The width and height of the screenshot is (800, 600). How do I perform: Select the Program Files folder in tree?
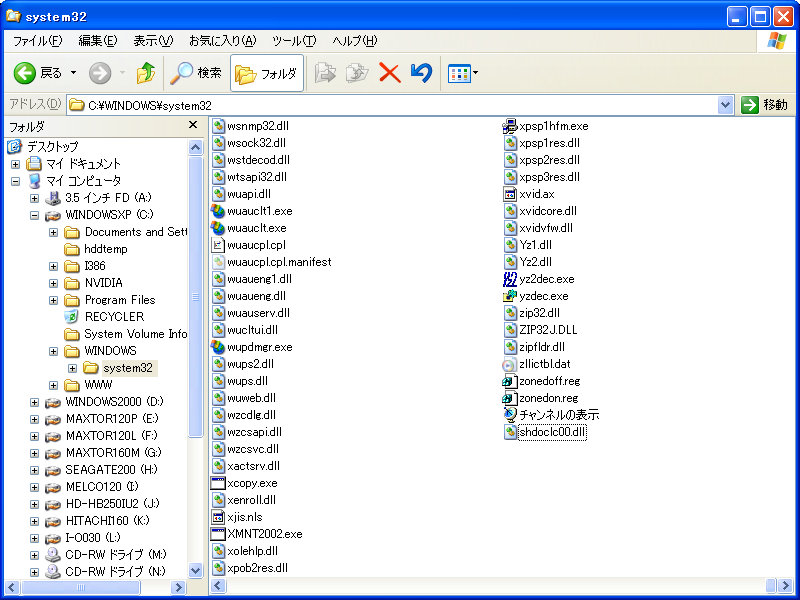click(x=119, y=300)
